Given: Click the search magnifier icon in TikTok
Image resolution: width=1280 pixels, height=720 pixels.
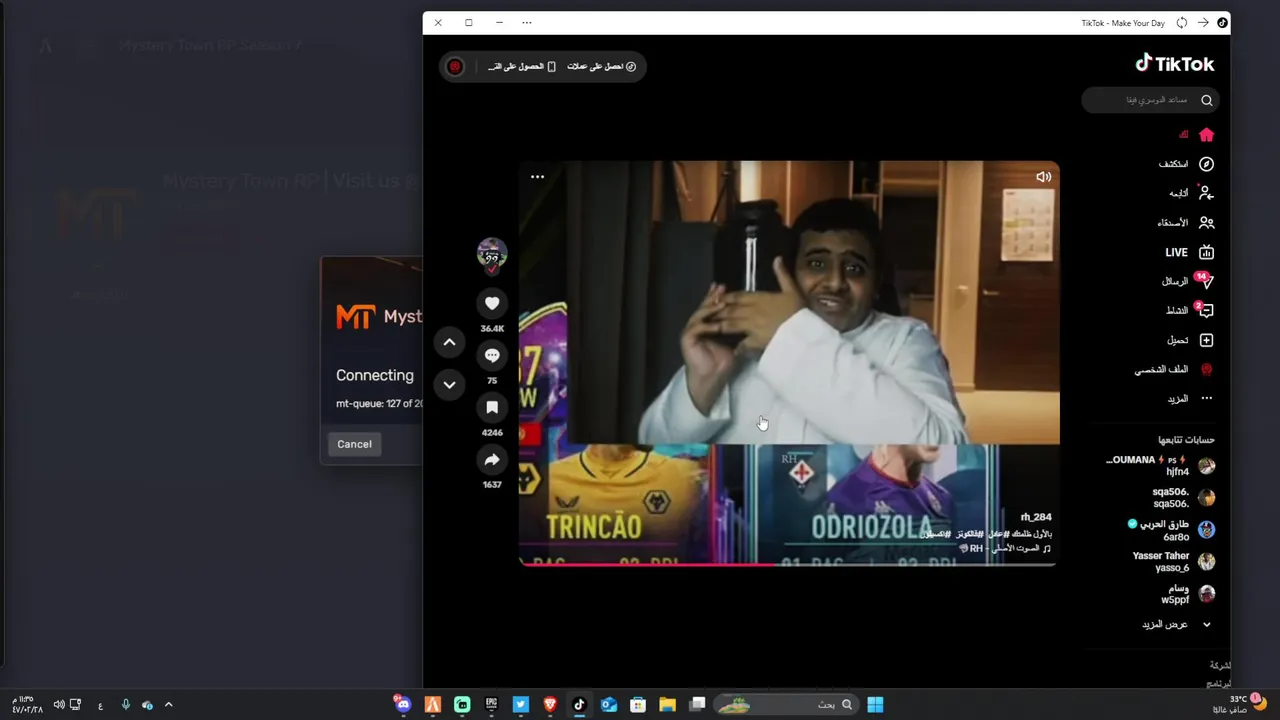Looking at the screenshot, I should (1207, 100).
